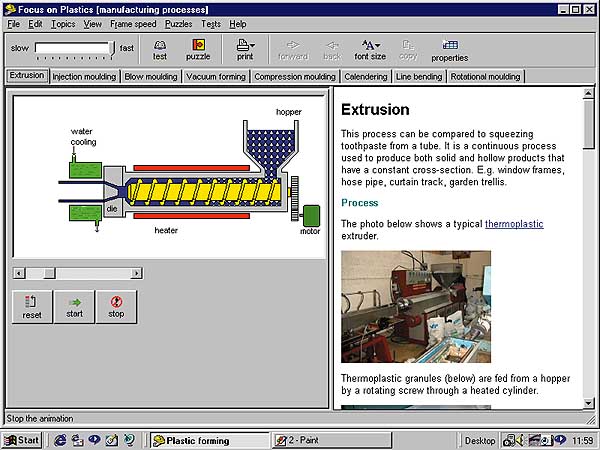Open the properties toolbar button
The image size is (600, 450).
point(450,51)
